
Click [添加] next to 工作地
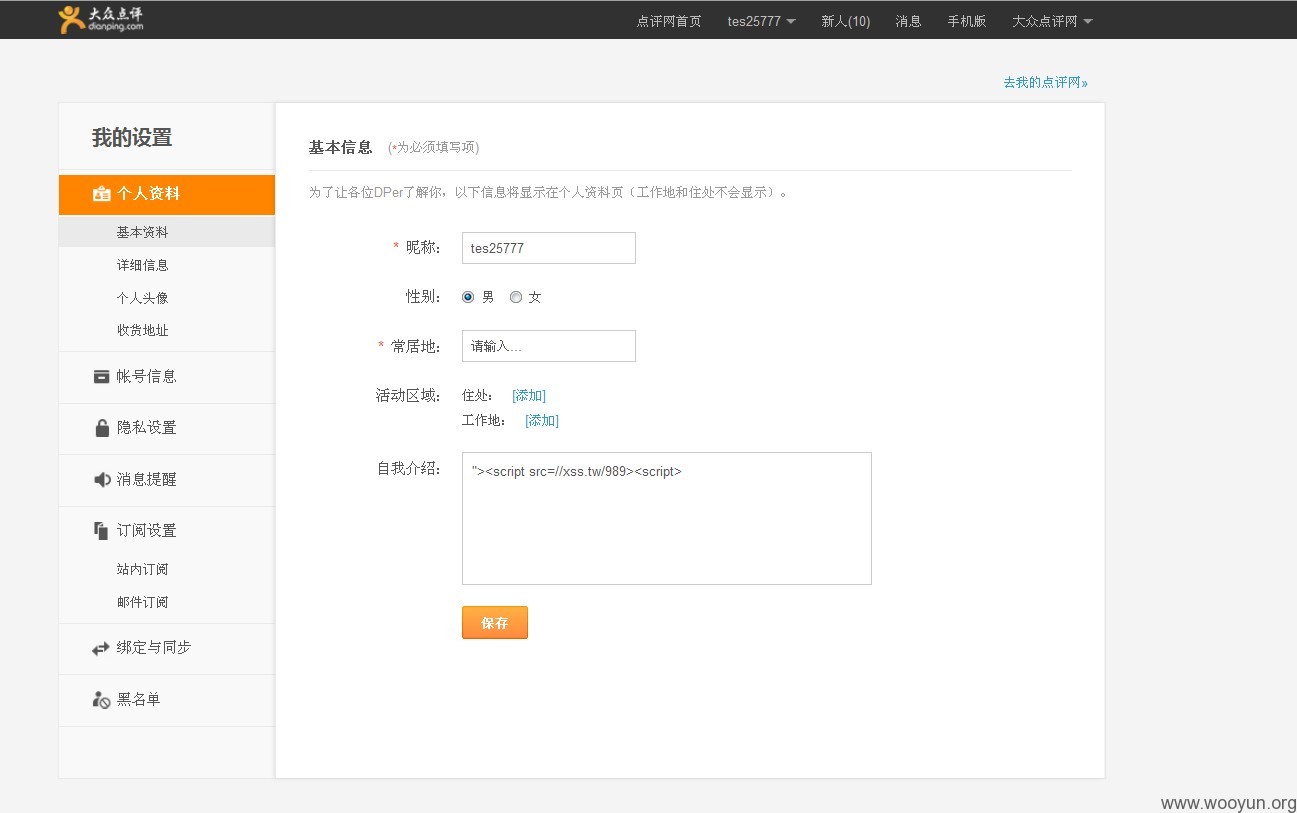coord(542,421)
